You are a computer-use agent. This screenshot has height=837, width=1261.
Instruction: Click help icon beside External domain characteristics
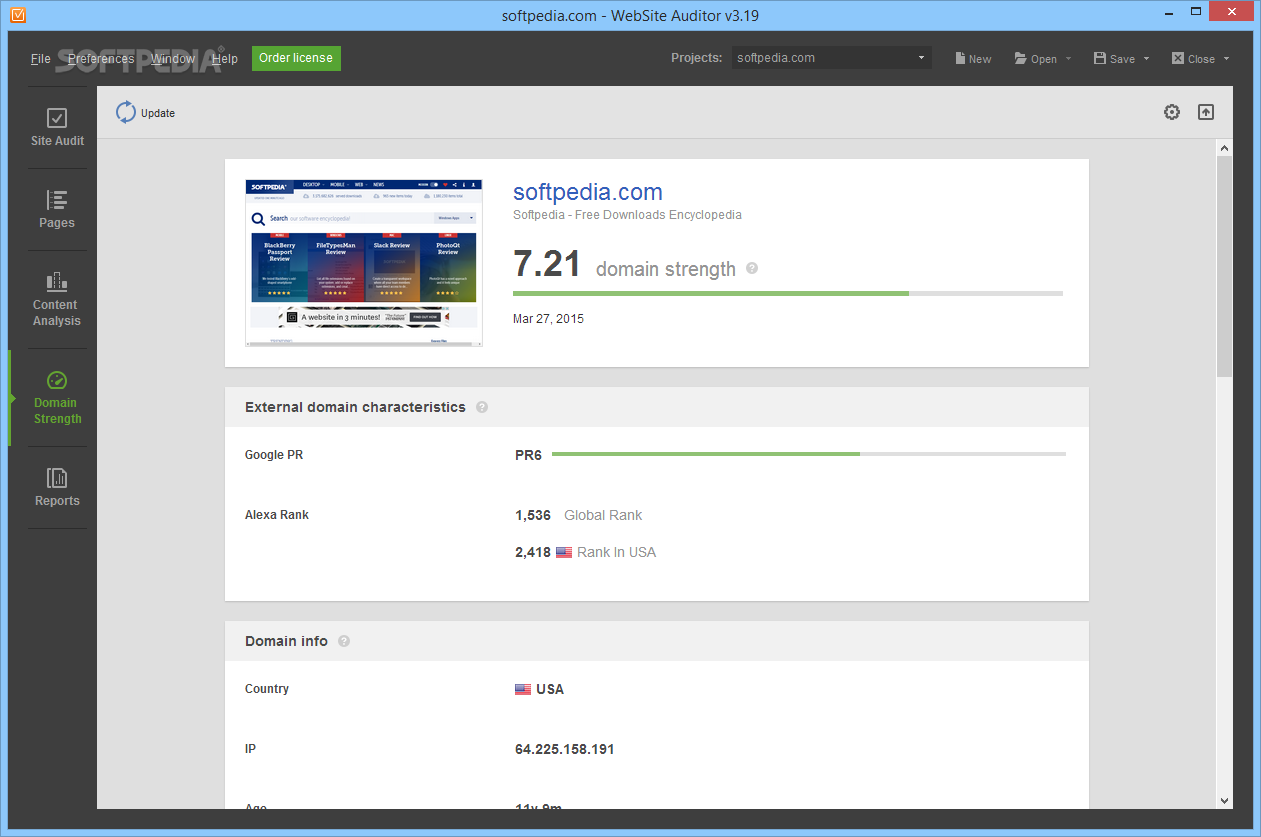click(x=482, y=407)
